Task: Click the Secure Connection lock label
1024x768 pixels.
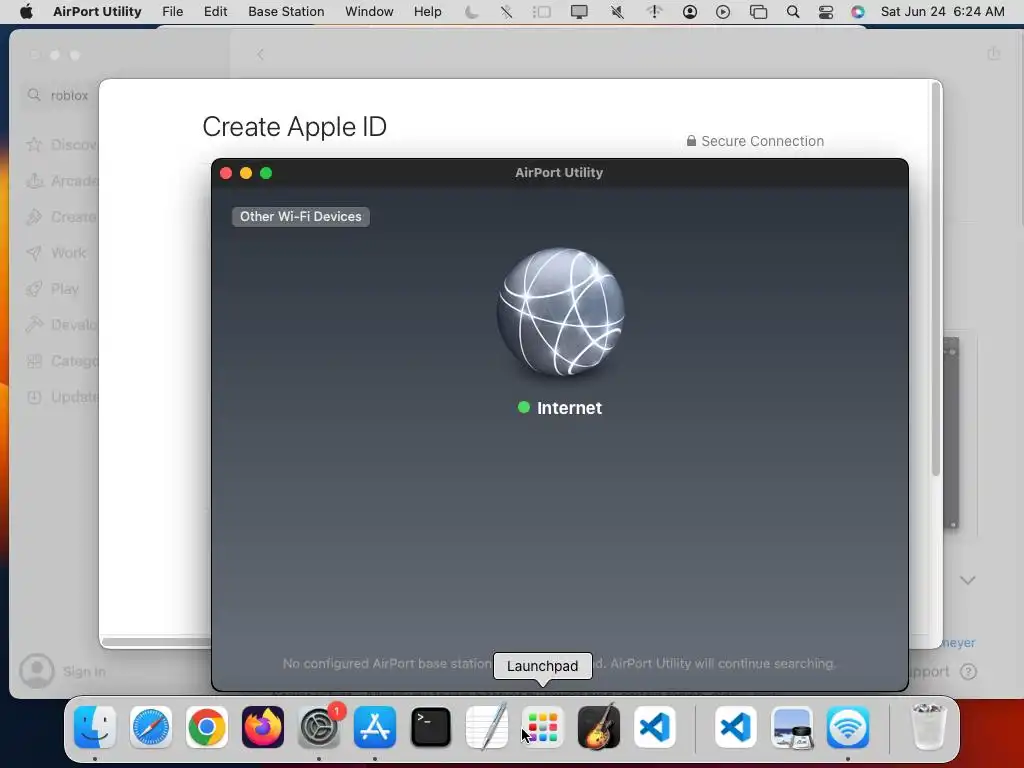Action: point(755,141)
